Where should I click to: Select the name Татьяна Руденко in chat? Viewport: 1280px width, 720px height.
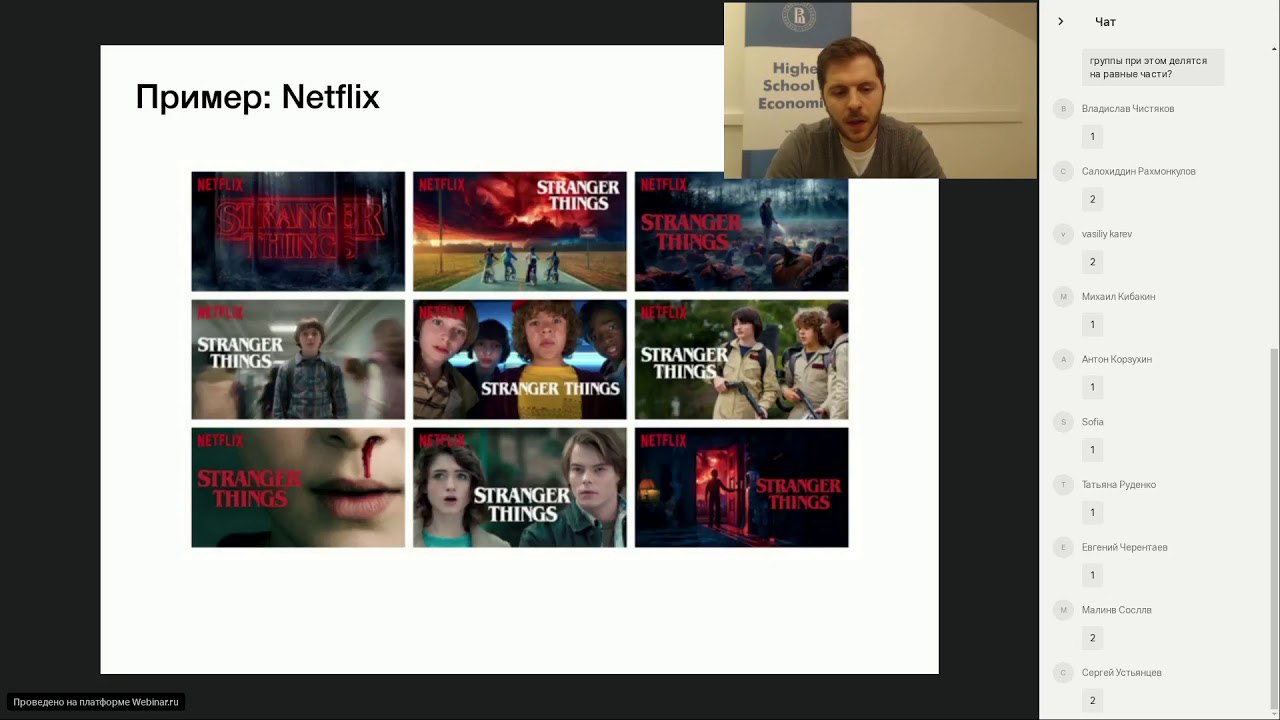pyautogui.click(x=1119, y=485)
